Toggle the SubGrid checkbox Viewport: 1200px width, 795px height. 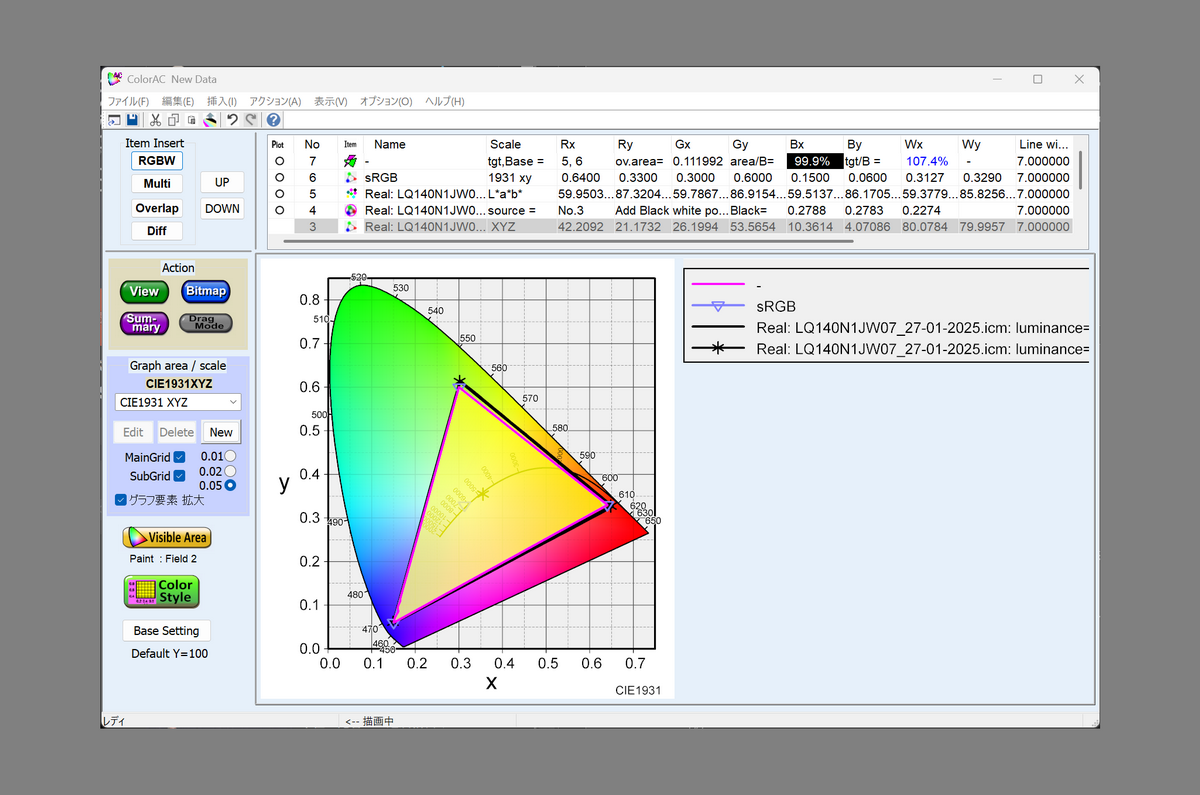point(180,476)
